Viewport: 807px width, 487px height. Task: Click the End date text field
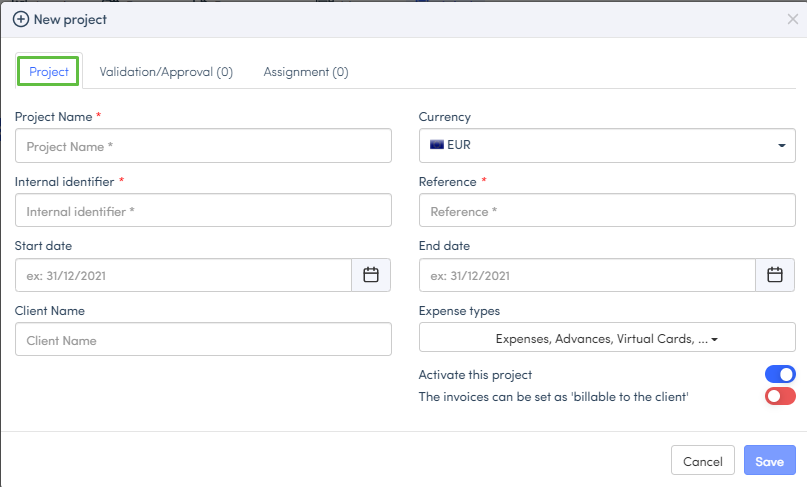pos(586,275)
